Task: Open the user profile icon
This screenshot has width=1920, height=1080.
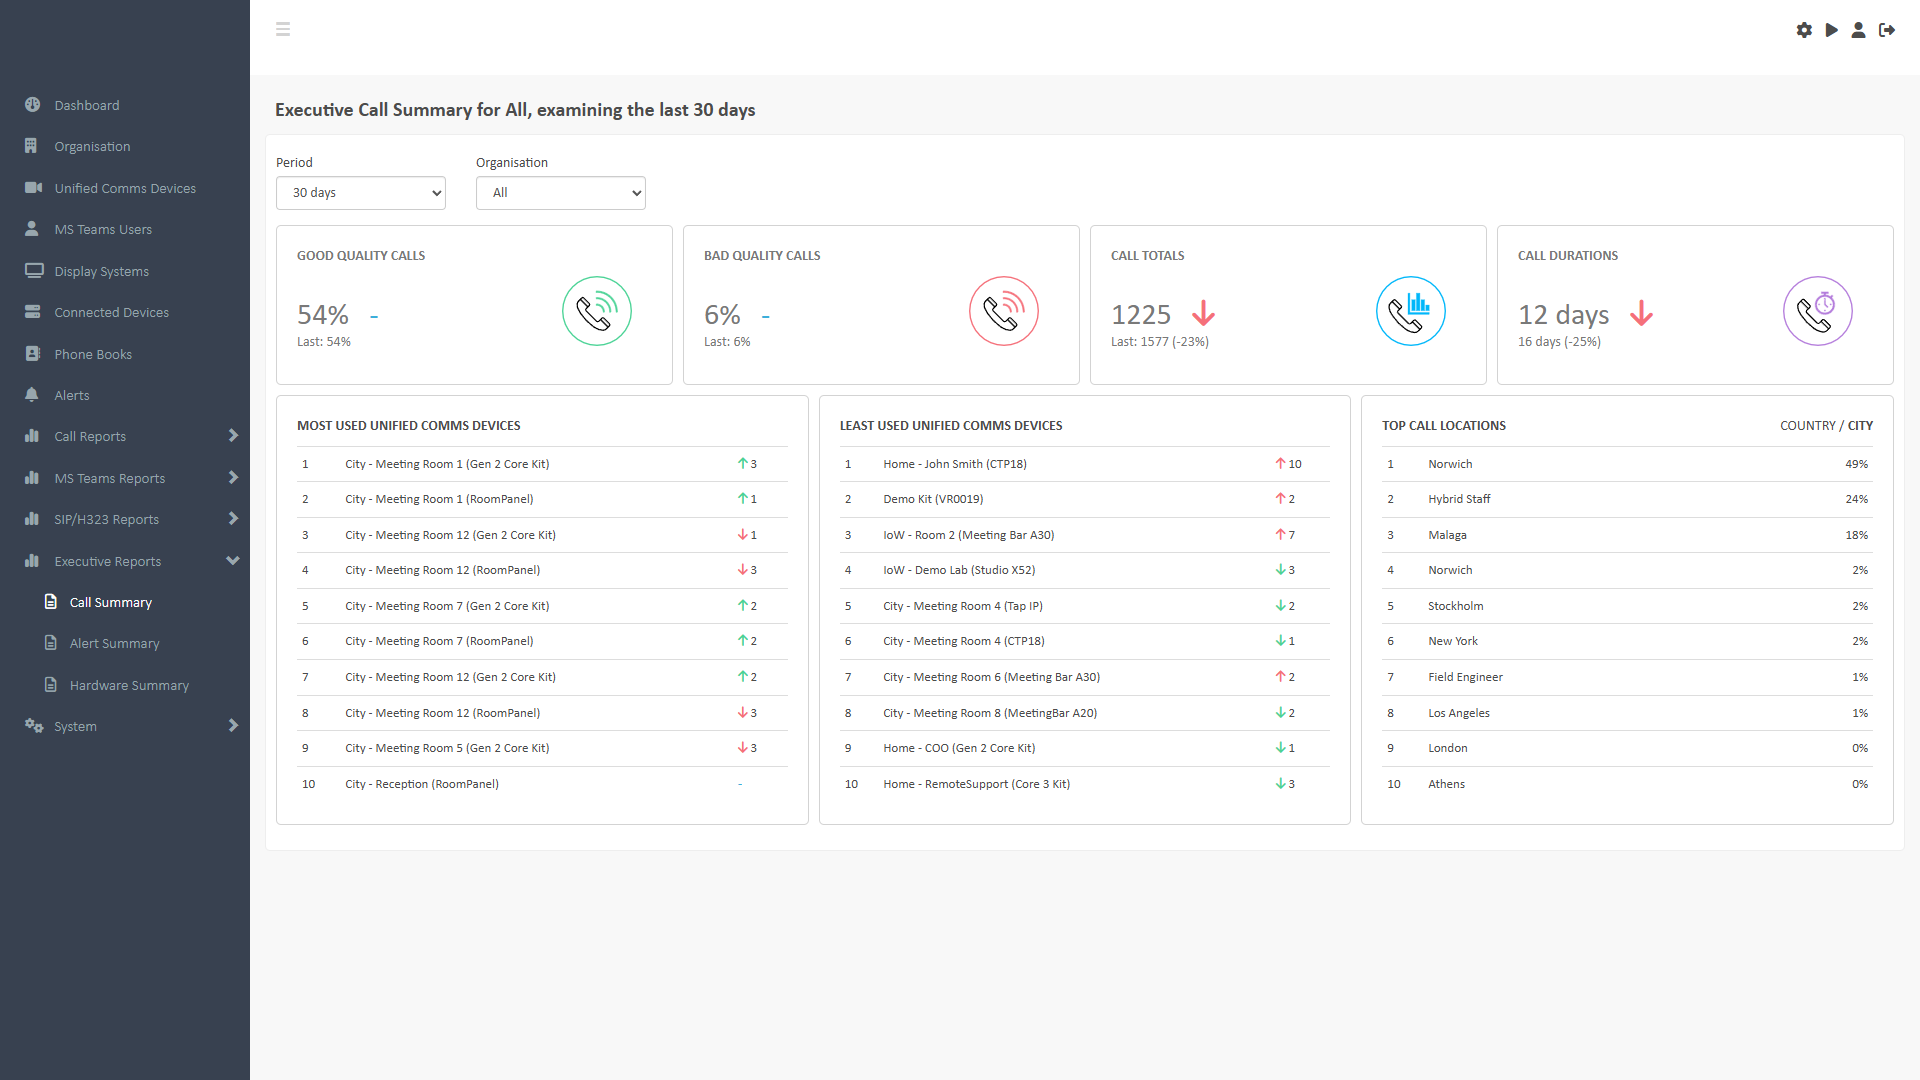Action: click(1858, 30)
